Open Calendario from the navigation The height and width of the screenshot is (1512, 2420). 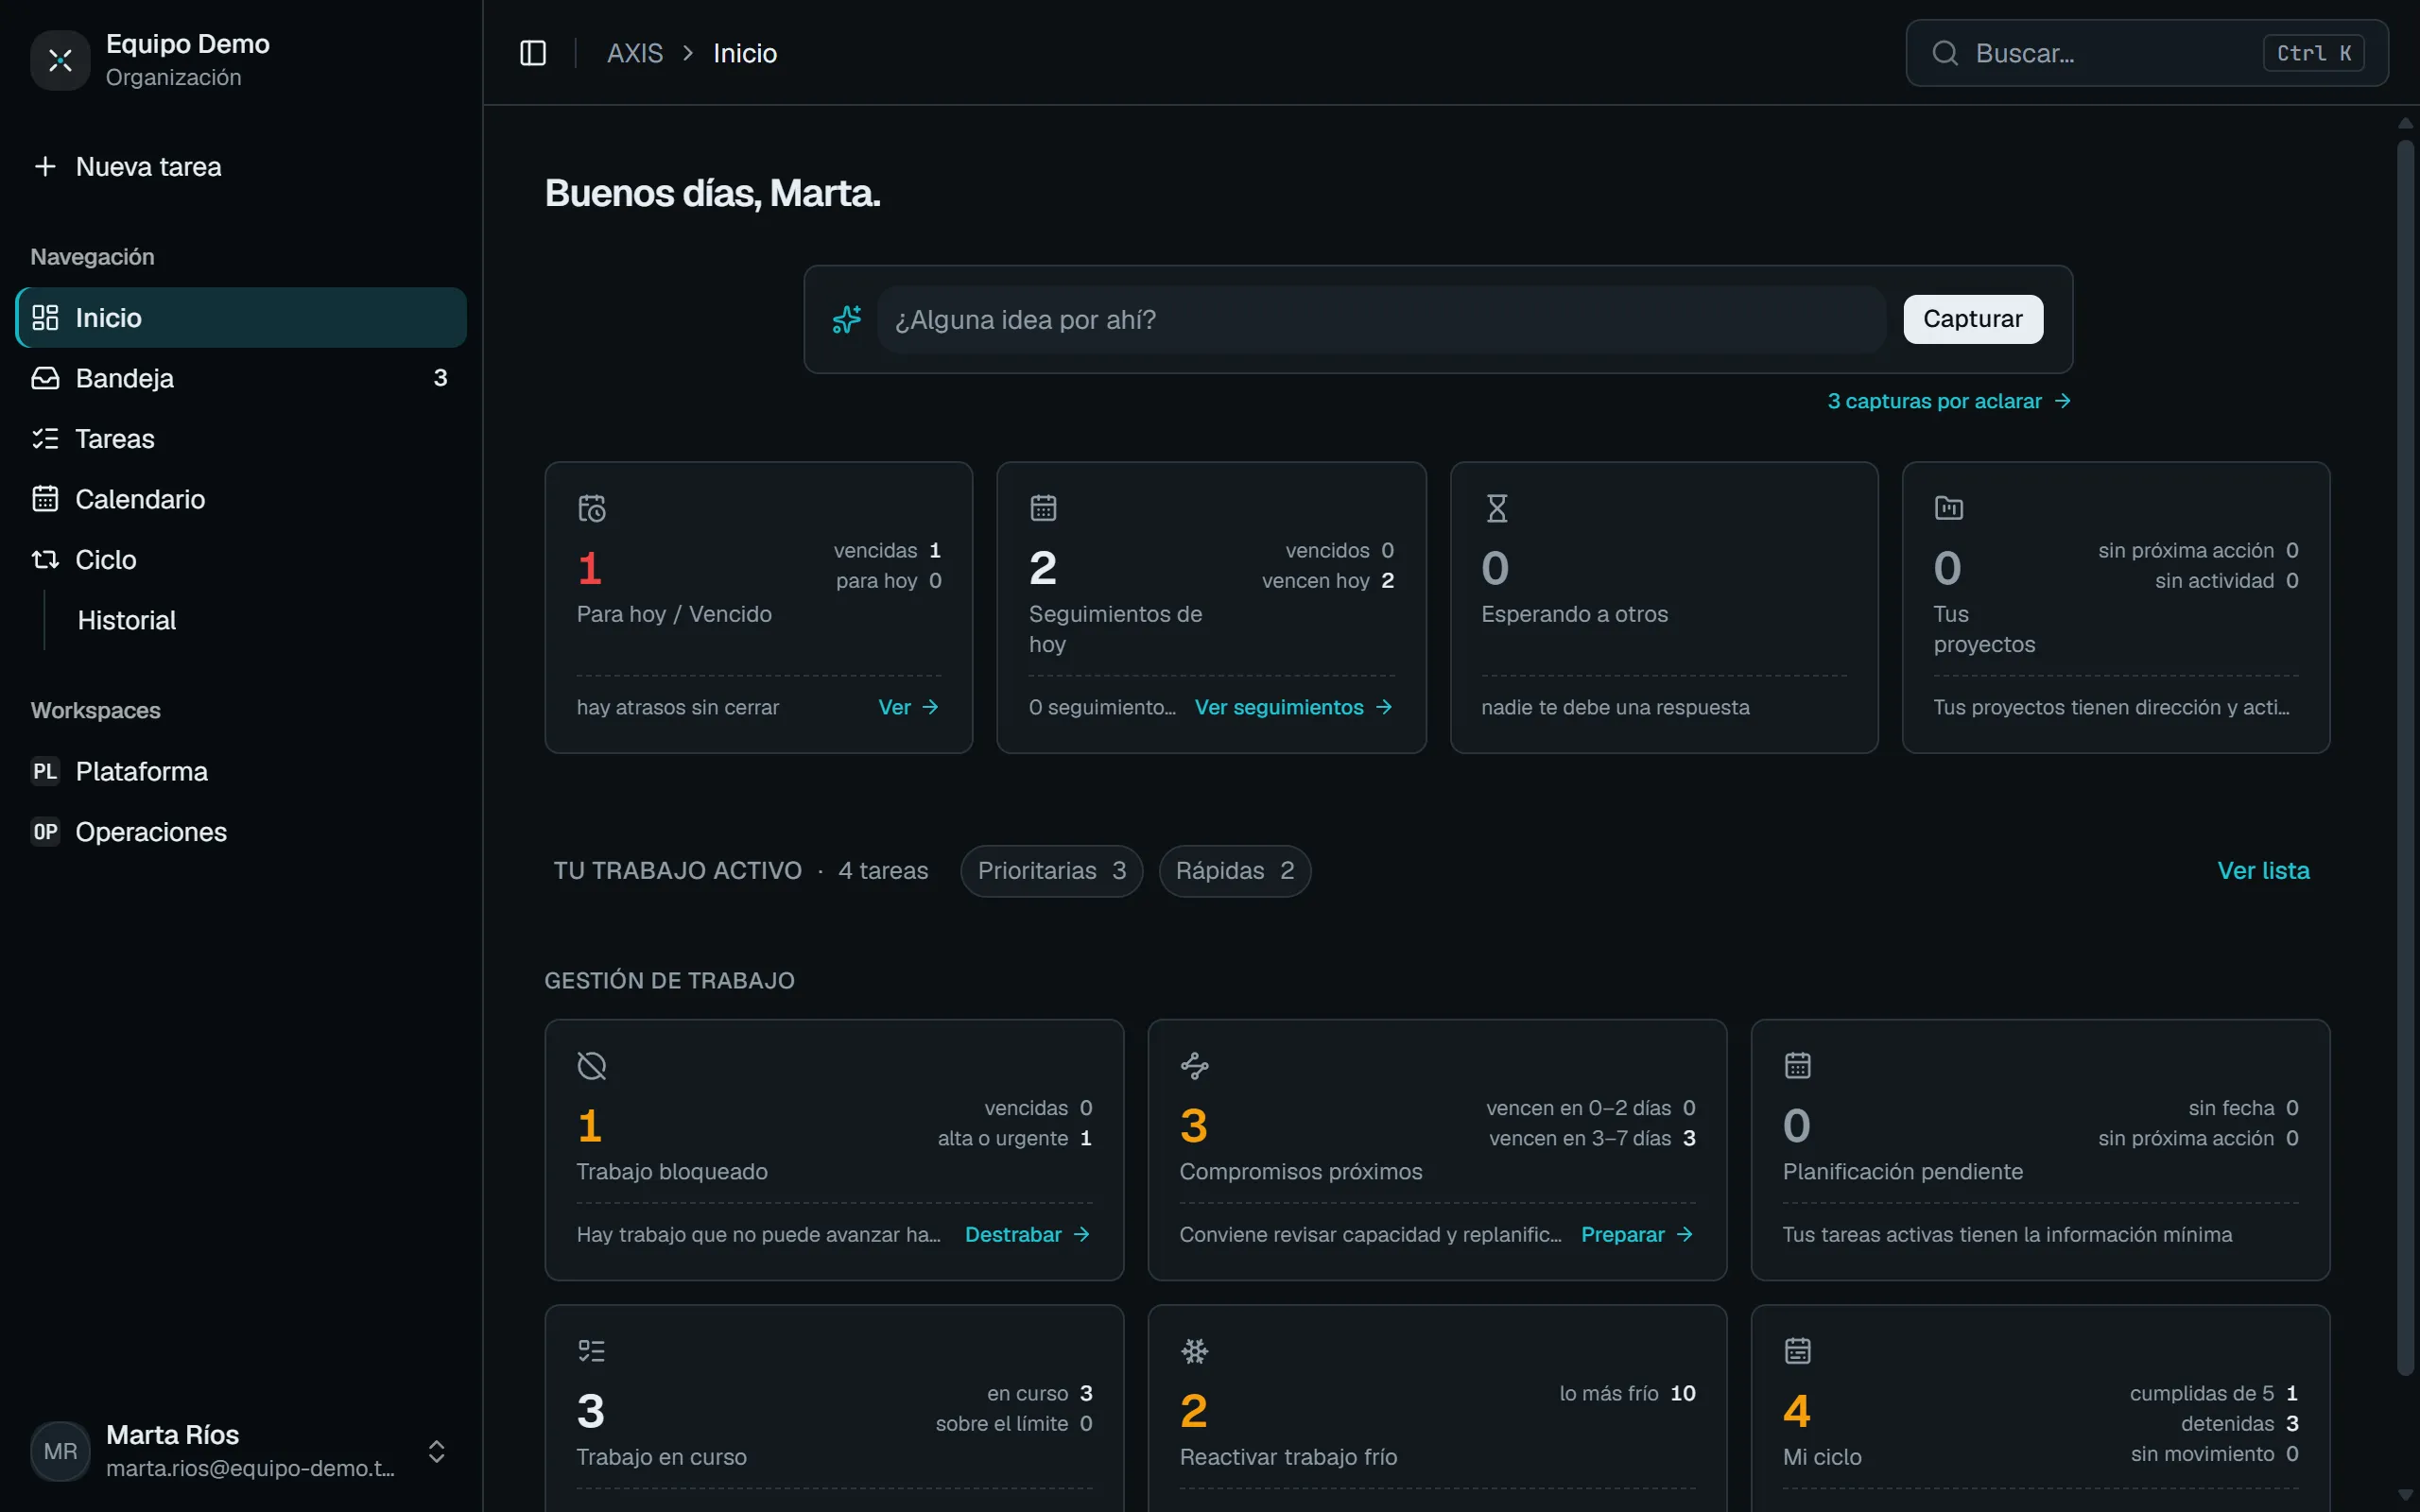tap(241, 499)
